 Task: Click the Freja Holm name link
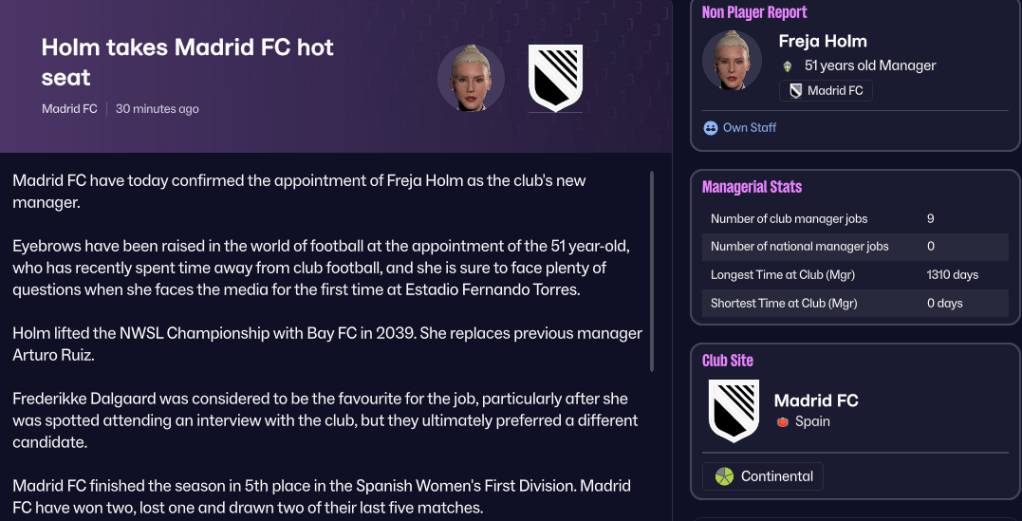[822, 41]
